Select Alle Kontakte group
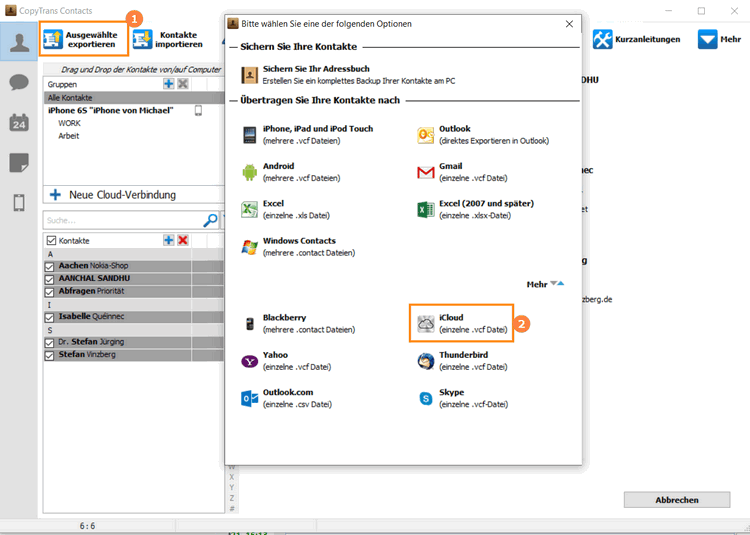 point(134,98)
